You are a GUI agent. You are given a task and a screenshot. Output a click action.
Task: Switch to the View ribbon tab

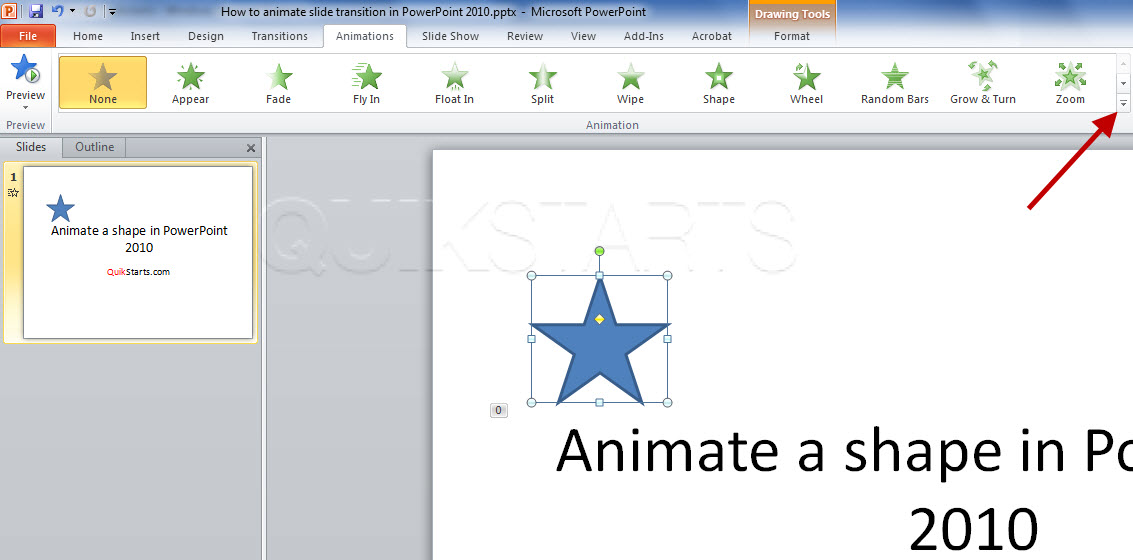583,36
